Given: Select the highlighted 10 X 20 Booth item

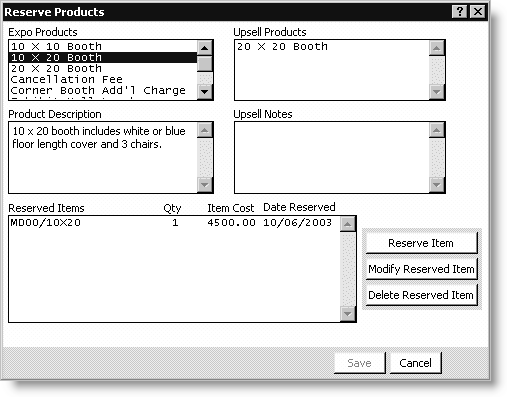Looking at the screenshot, I should click(103, 57).
